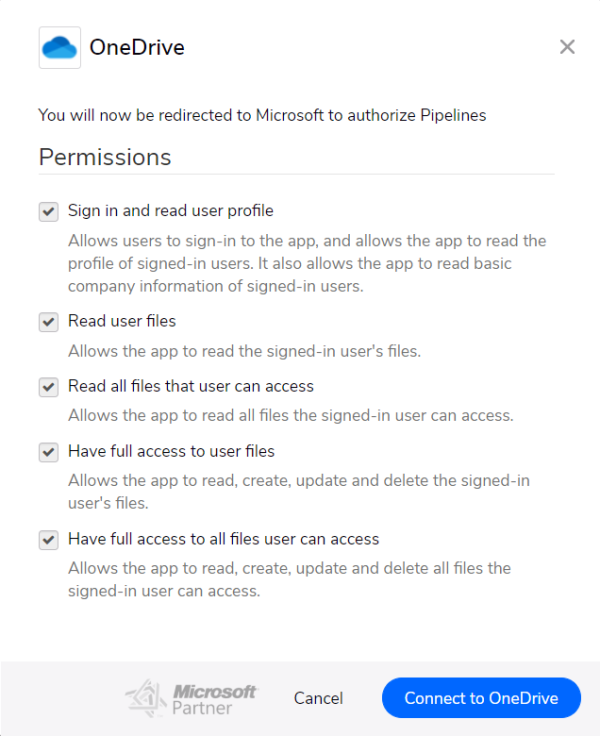The width and height of the screenshot is (600, 736).
Task: Click the description about reading signed-in user's files
Action: pyautogui.click(x=245, y=351)
